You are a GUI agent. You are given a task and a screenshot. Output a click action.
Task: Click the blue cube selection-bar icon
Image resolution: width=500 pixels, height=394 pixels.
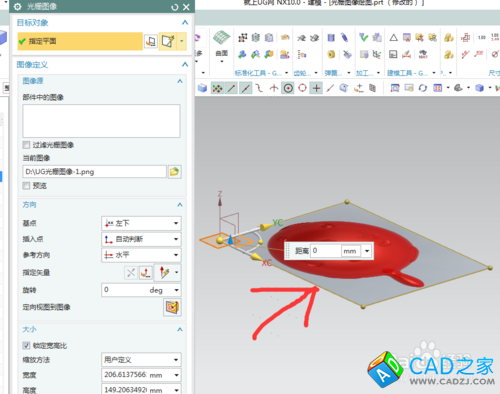click(202, 88)
